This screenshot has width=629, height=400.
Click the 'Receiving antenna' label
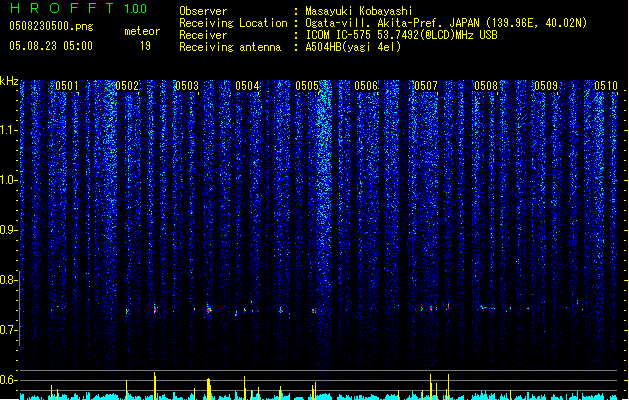click(230, 47)
